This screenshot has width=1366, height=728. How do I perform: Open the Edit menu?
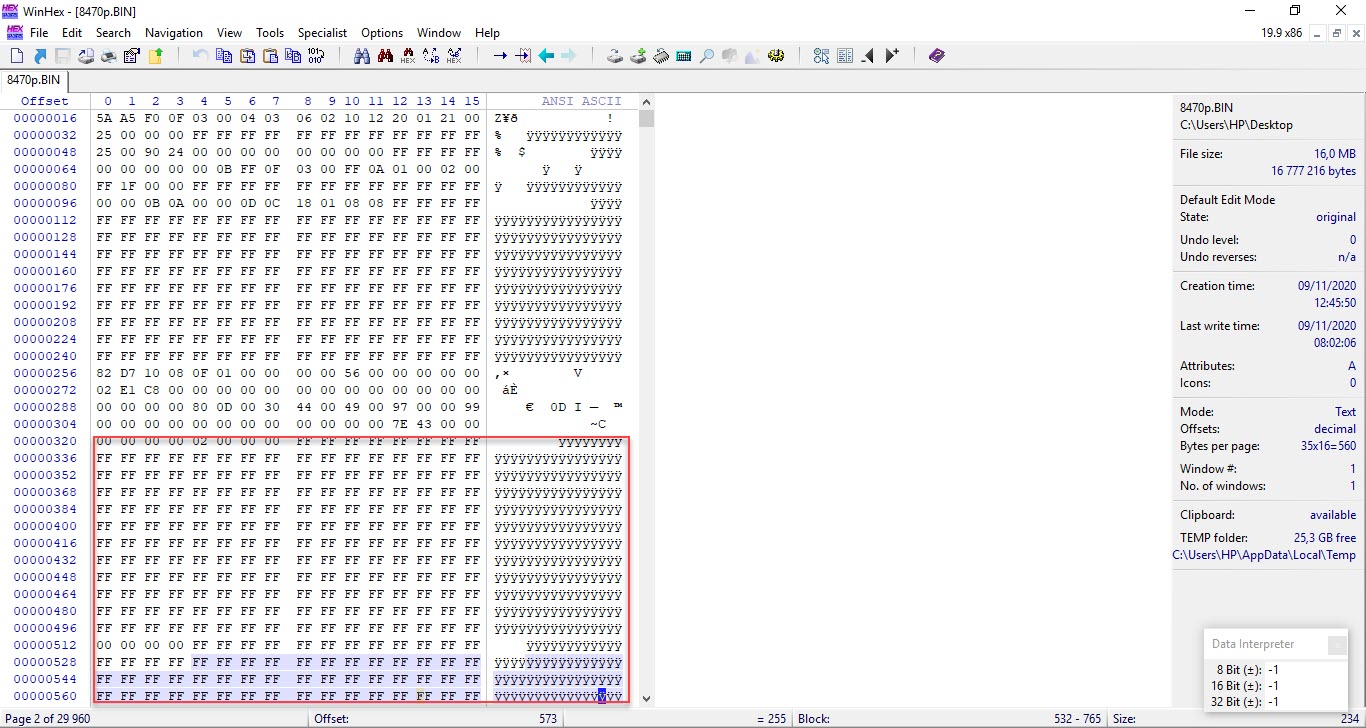[72, 33]
